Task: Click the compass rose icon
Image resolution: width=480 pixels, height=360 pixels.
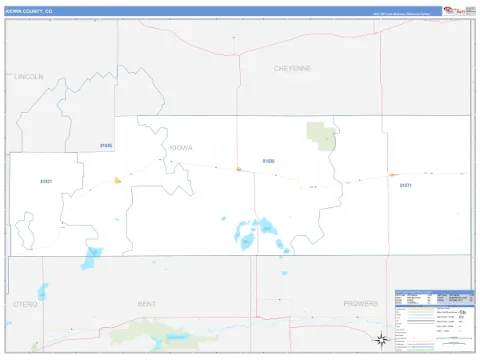Action: [x=382, y=340]
